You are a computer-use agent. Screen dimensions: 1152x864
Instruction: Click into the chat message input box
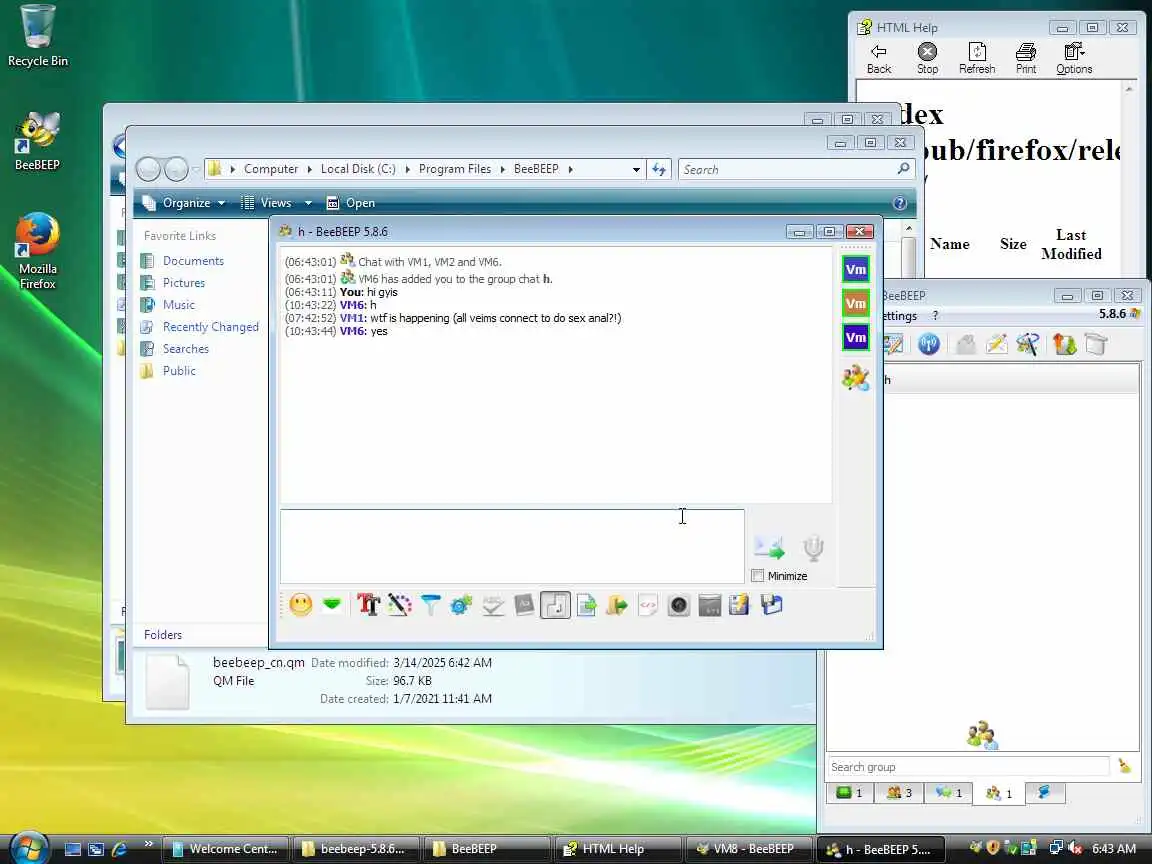point(512,546)
